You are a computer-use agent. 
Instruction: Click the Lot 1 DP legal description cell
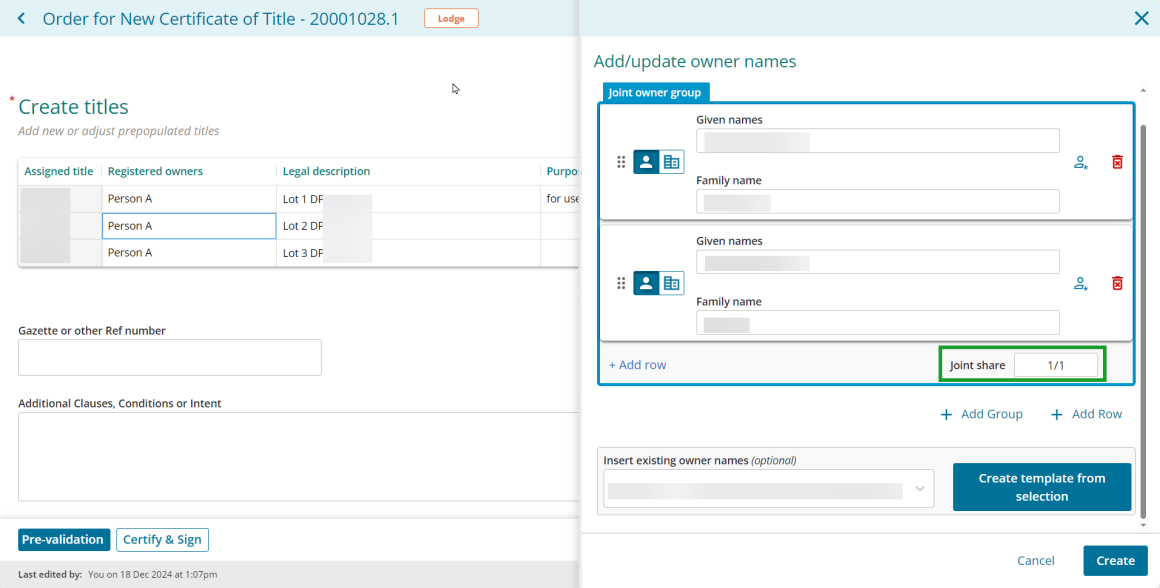408,199
